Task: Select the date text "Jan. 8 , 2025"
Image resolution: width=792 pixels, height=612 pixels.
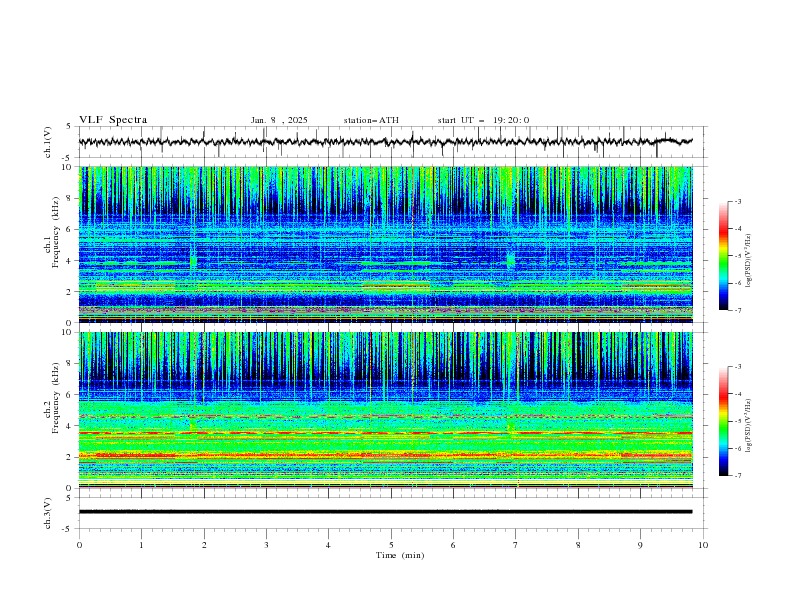Action: point(279,120)
